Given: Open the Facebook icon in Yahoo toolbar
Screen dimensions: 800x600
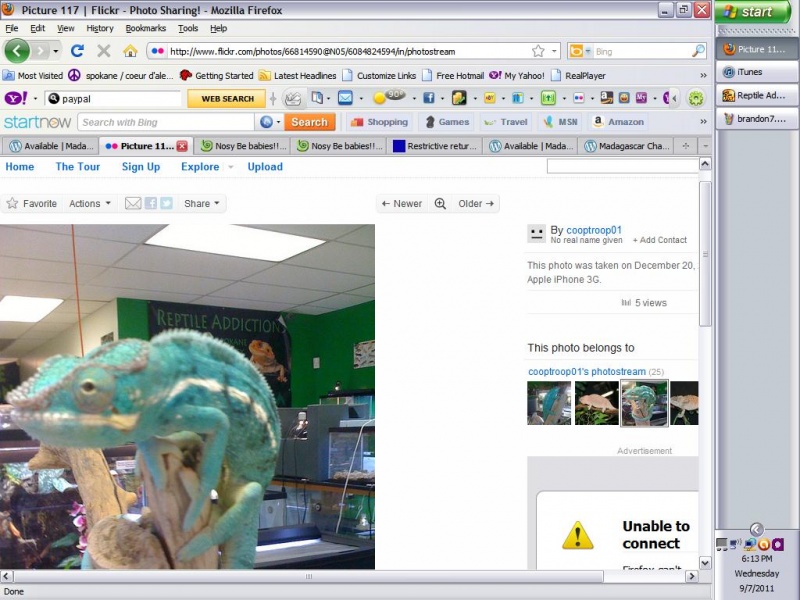Looking at the screenshot, I should click(429, 97).
